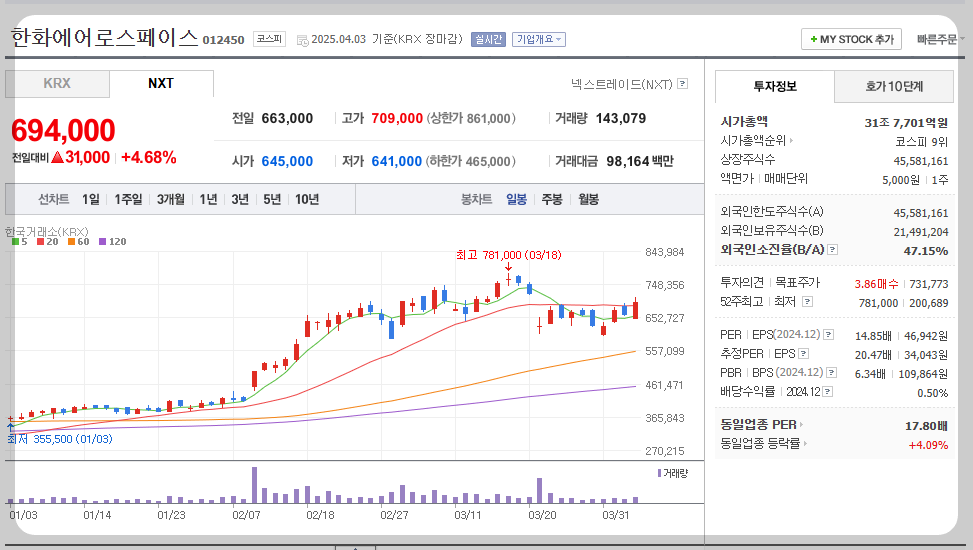Choose the 일봉 candlestick chart
This screenshot has width=973, height=550.
(x=516, y=199)
